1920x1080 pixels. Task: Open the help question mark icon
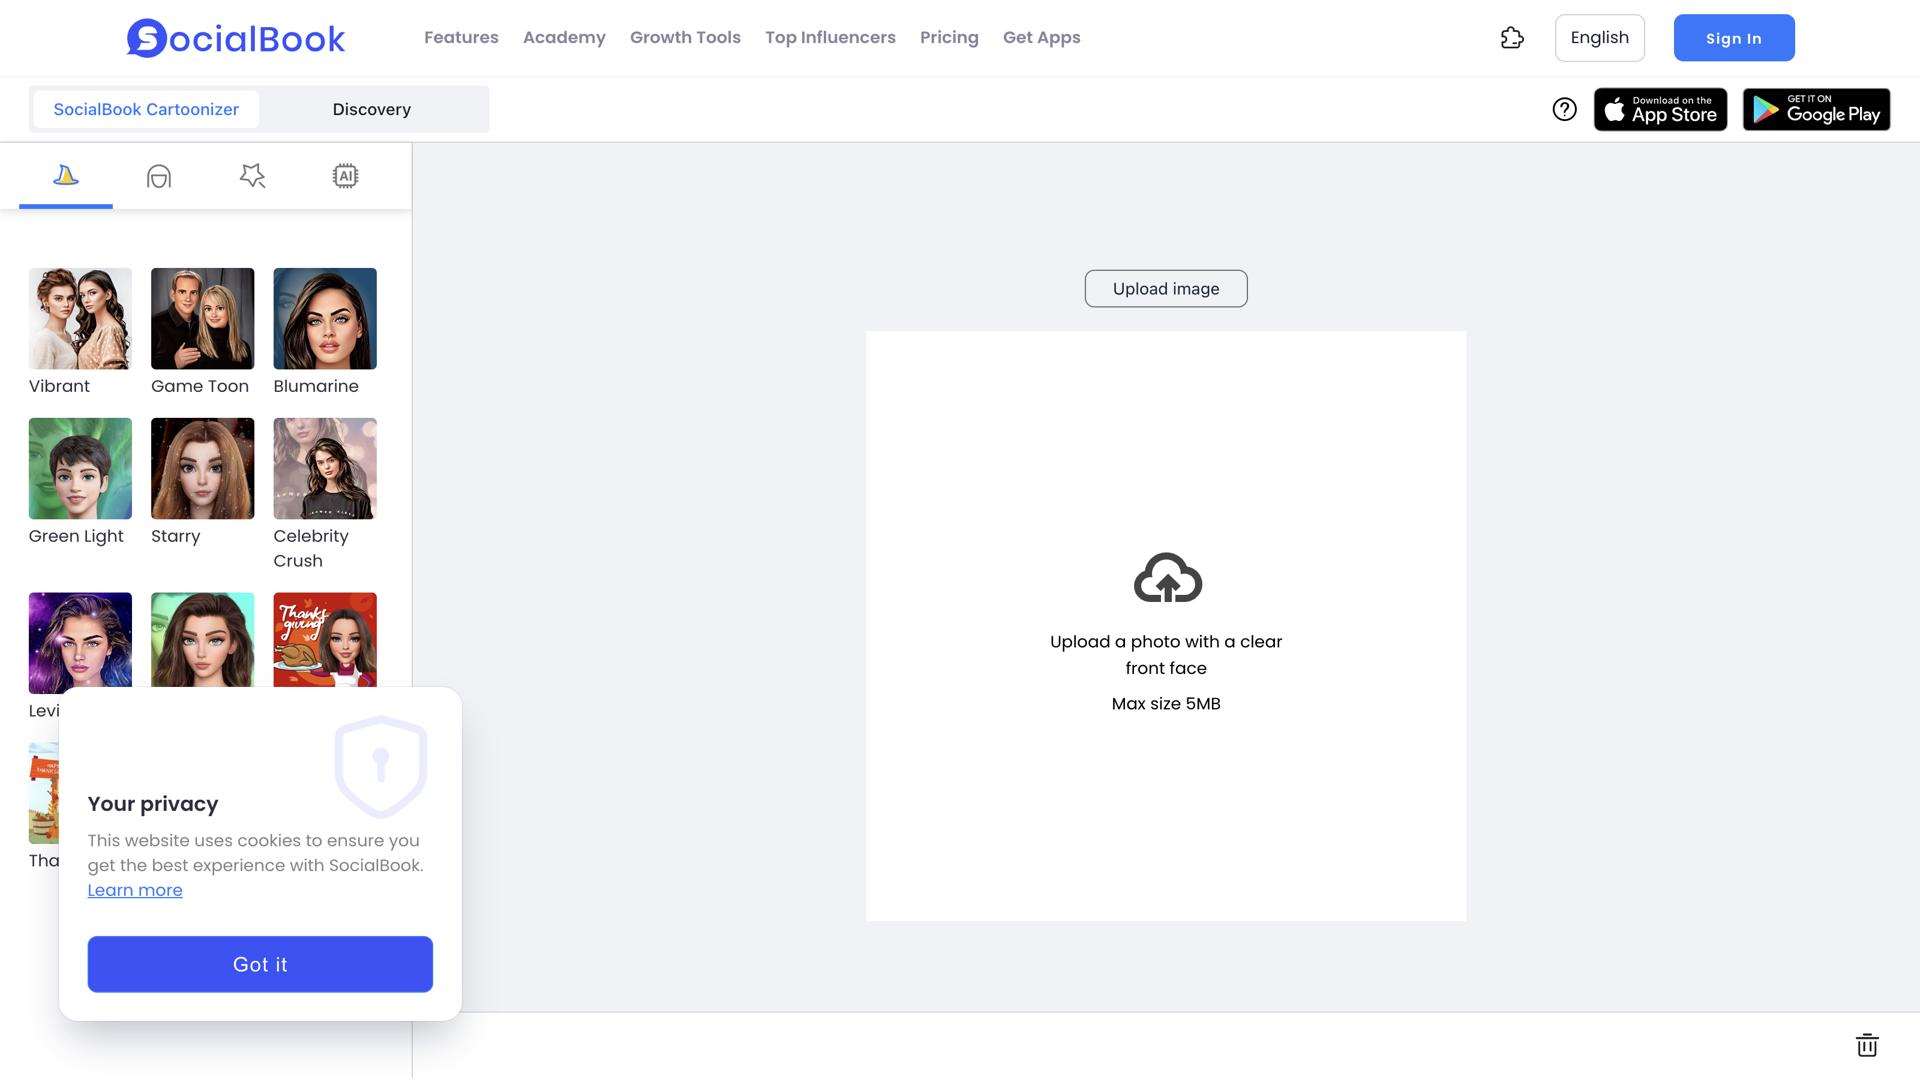coord(1564,110)
